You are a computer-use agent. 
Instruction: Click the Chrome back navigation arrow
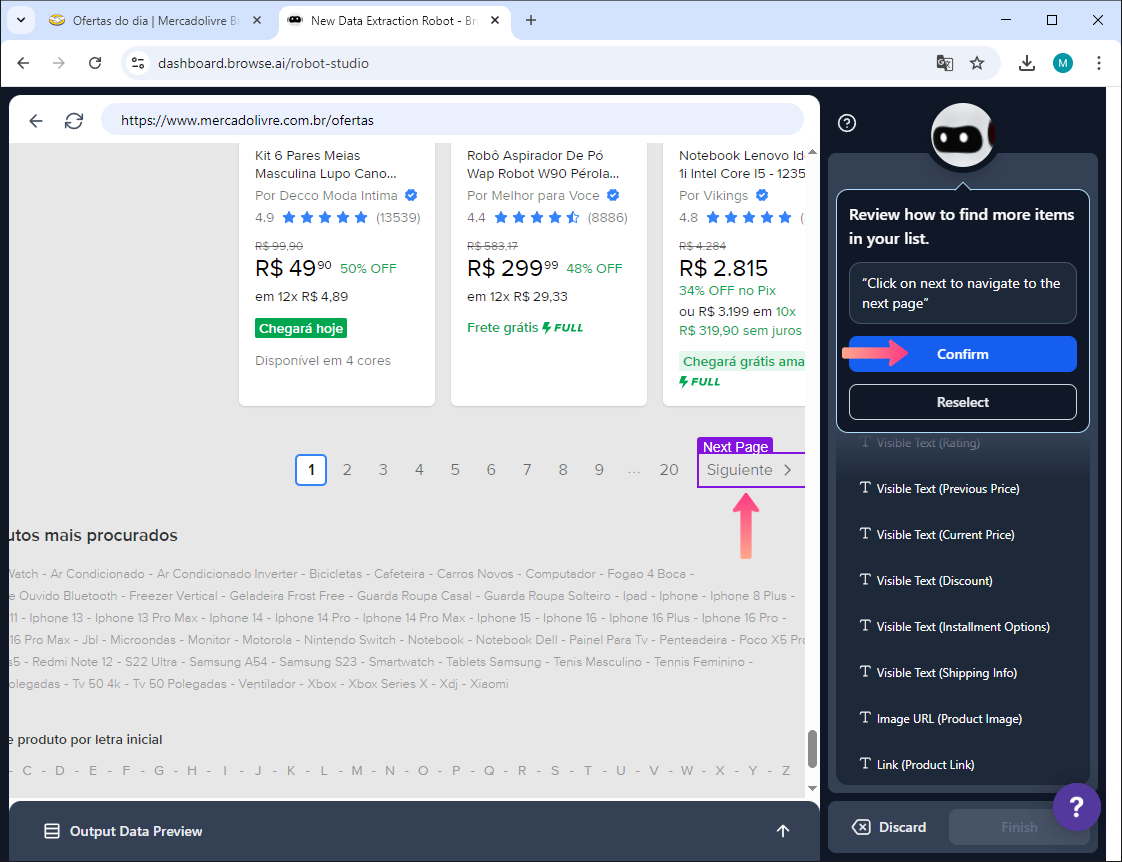pos(23,63)
